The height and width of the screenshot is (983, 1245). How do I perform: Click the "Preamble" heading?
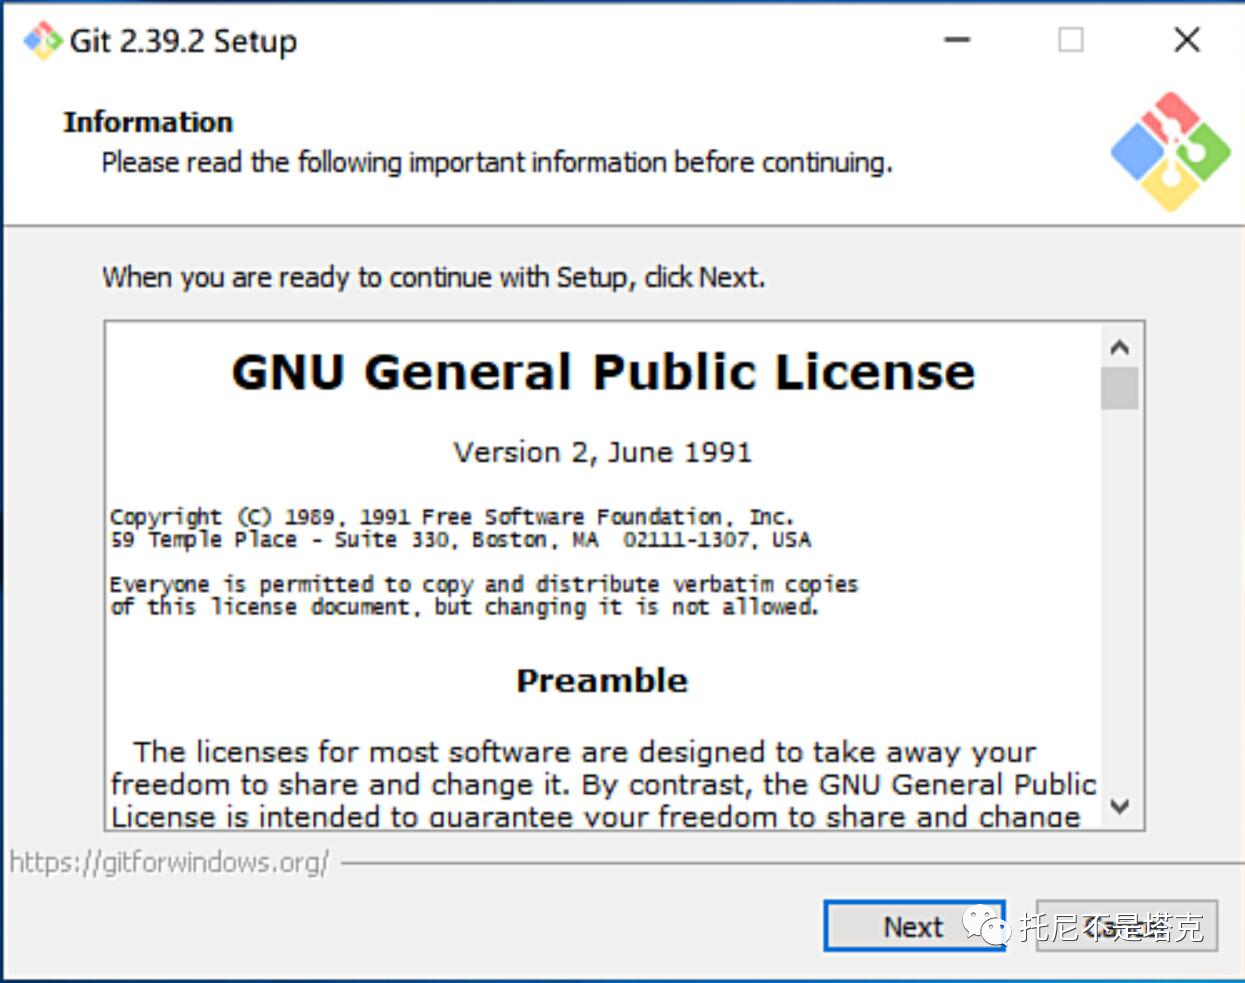tap(603, 681)
